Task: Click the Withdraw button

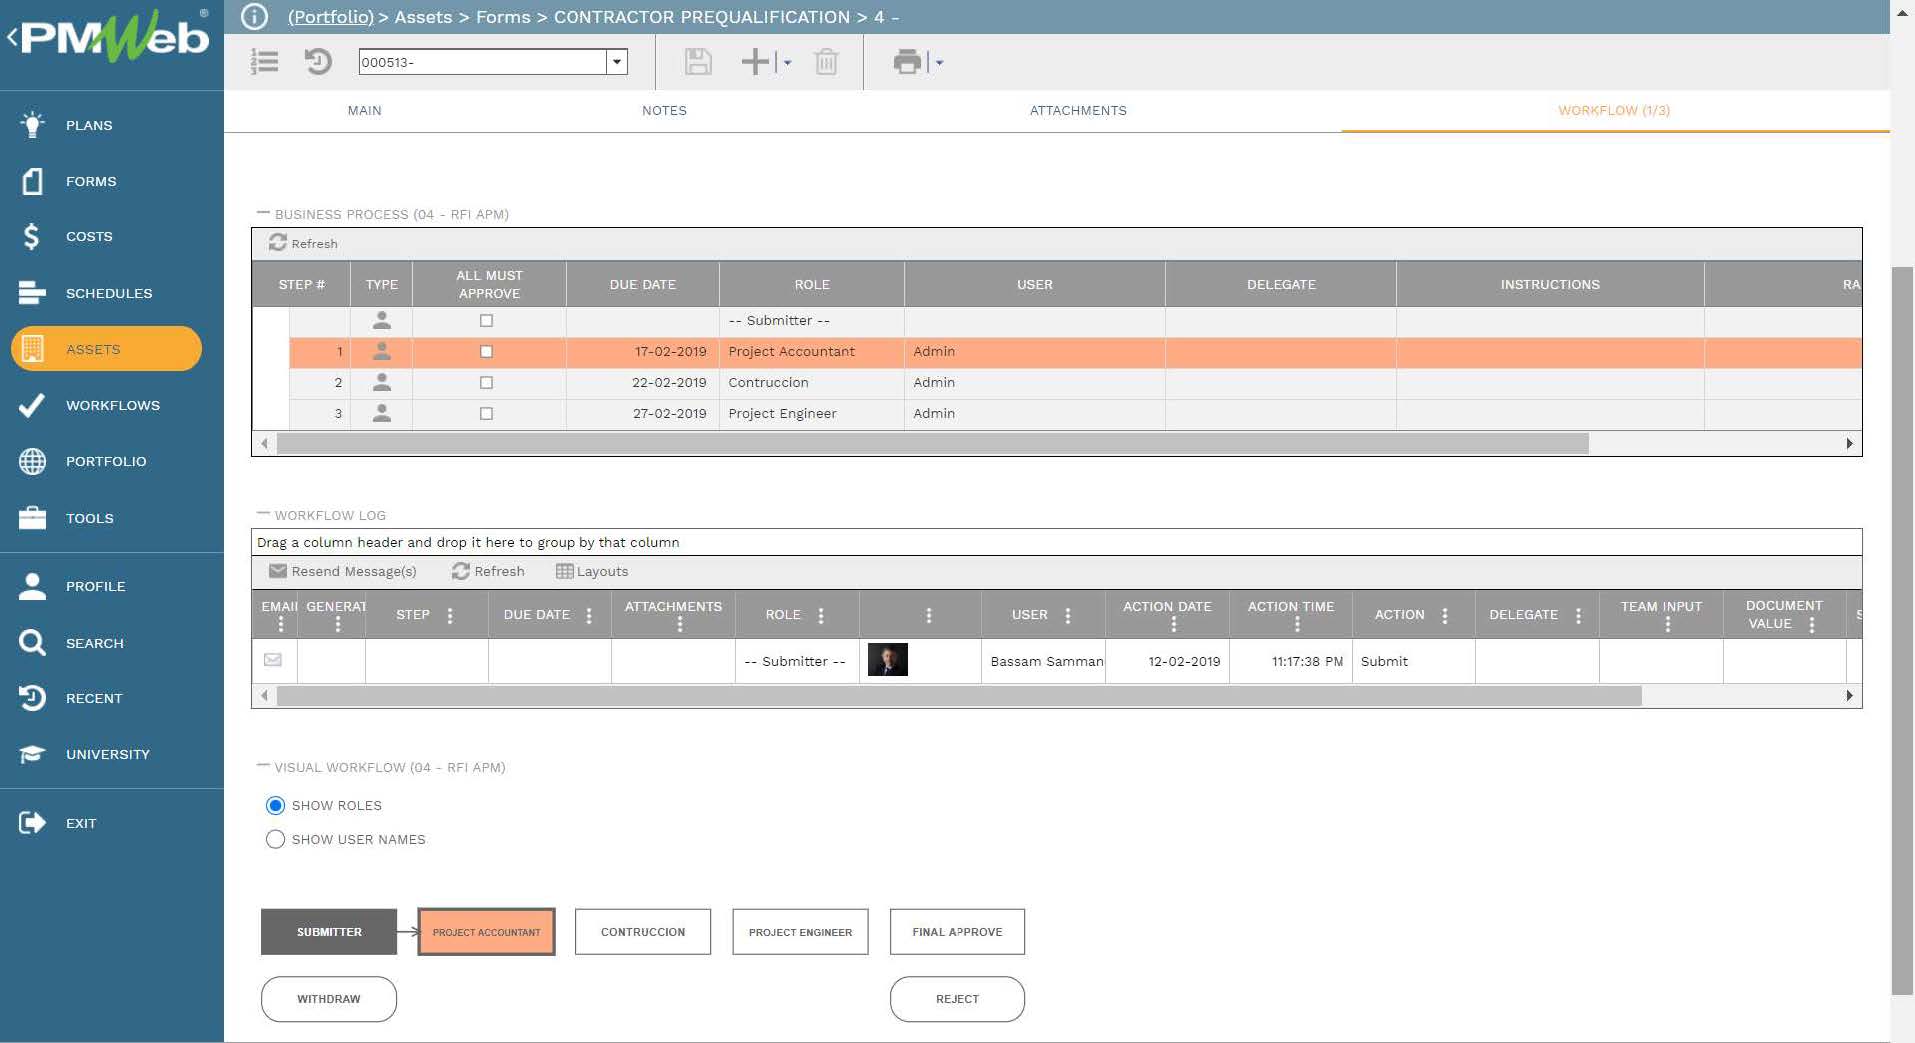Action: click(x=328, y=998)
